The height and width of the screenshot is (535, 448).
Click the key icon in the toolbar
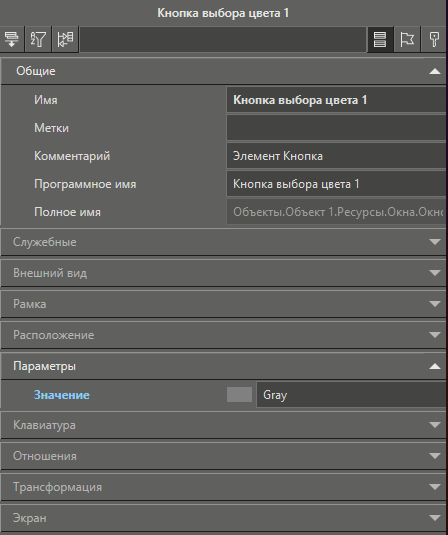(x=434, y=39)
